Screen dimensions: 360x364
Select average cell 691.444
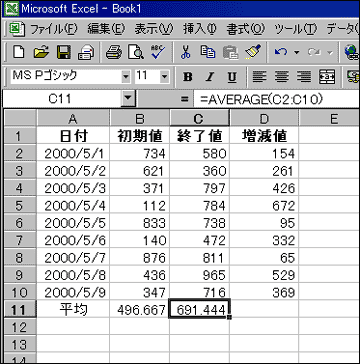[x=199, y=310]
